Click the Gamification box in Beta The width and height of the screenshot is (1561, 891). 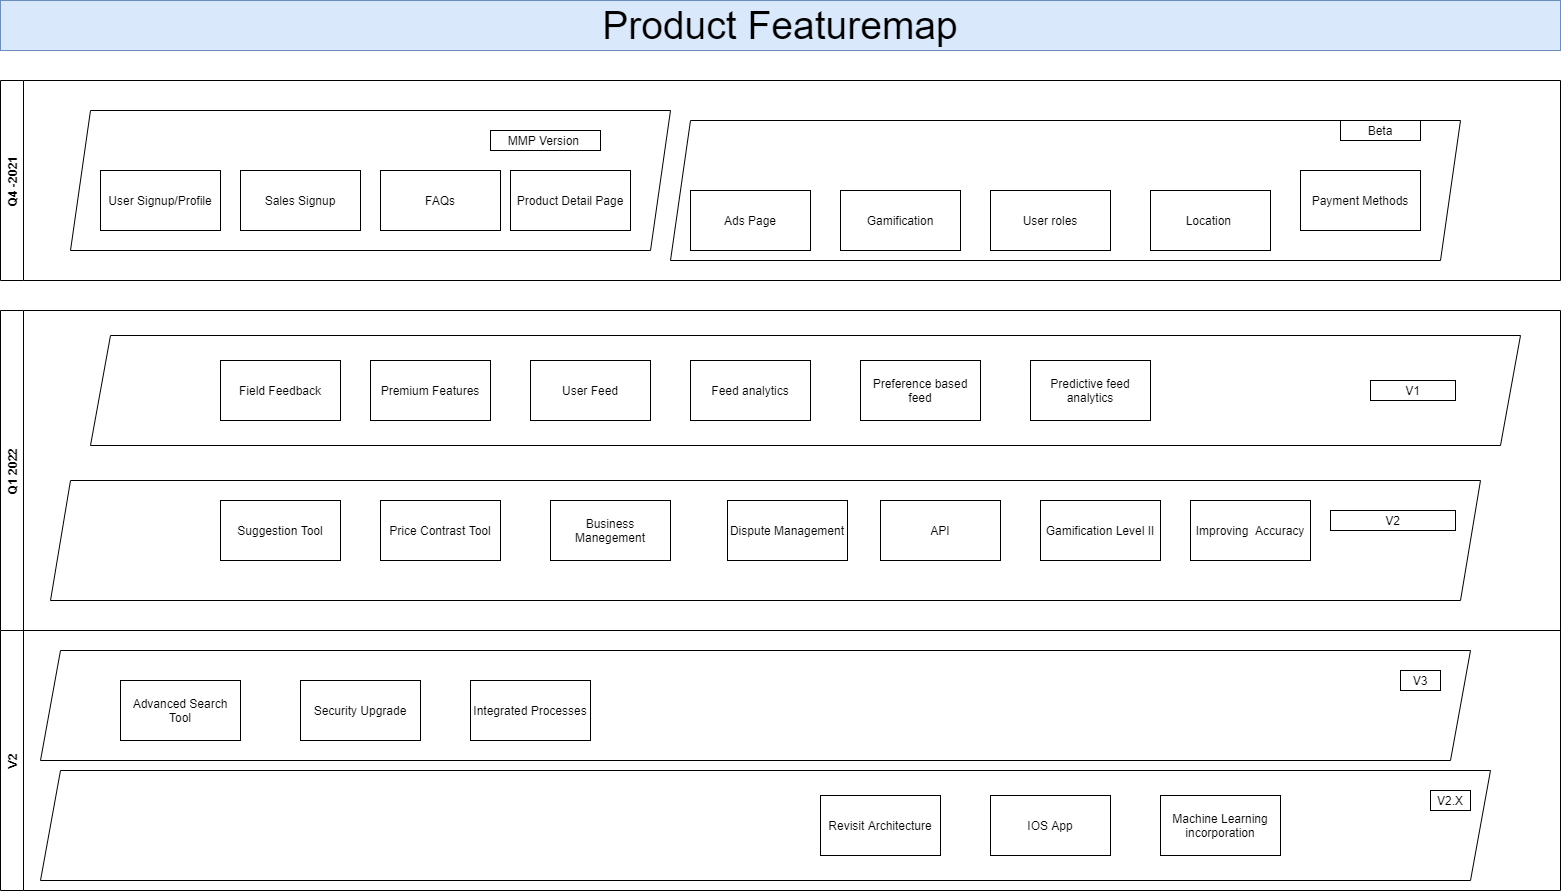(x=900, y=221)
